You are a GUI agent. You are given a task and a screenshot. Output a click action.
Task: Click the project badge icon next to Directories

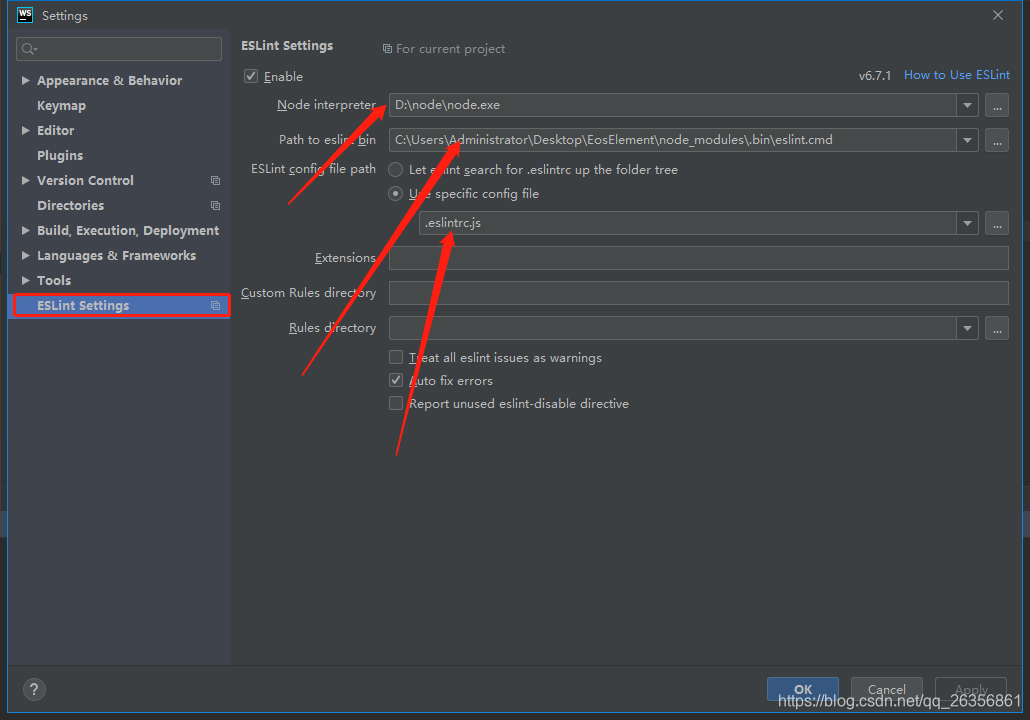[x=216, y=205]
